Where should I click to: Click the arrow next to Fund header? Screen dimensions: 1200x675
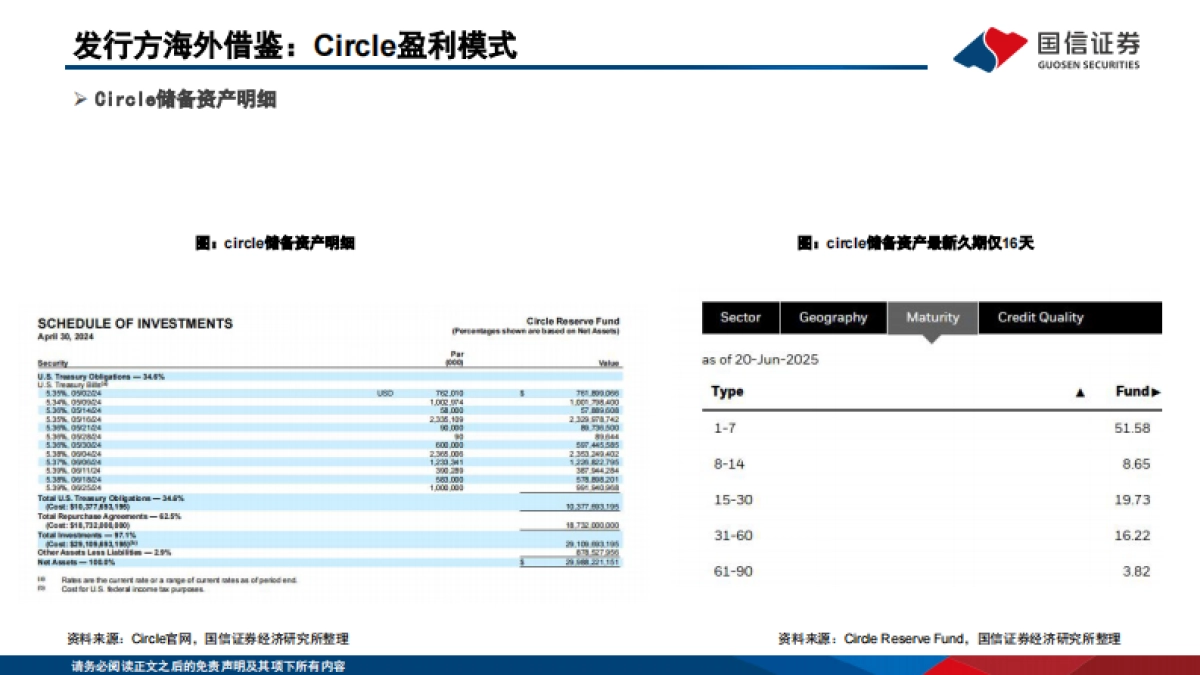click(1157, 392)
